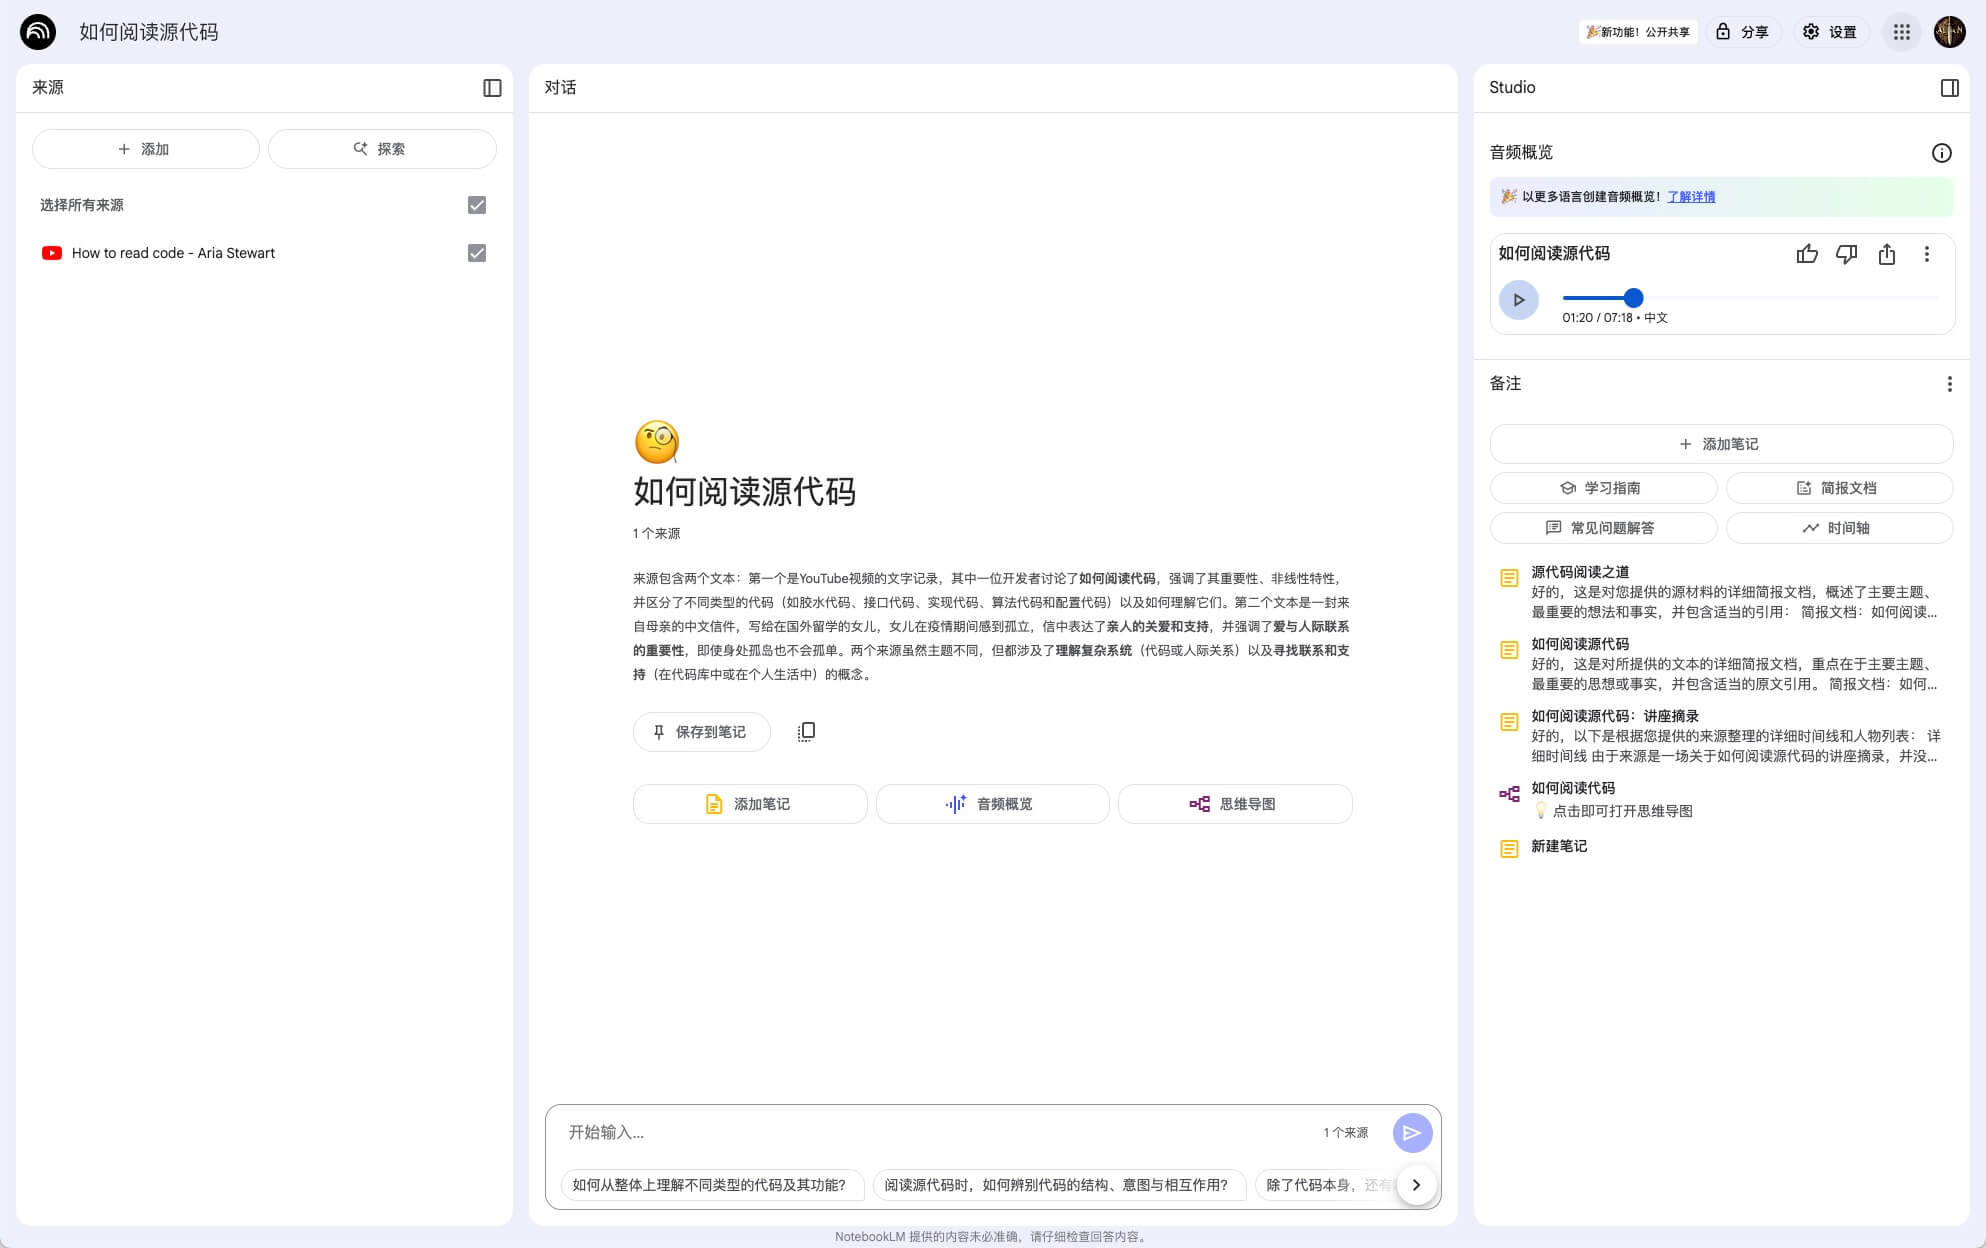This screenshot has width=1986, height=1248.
Task: Generate 音频概览 from the chat panel
Action: pos(992,804)
